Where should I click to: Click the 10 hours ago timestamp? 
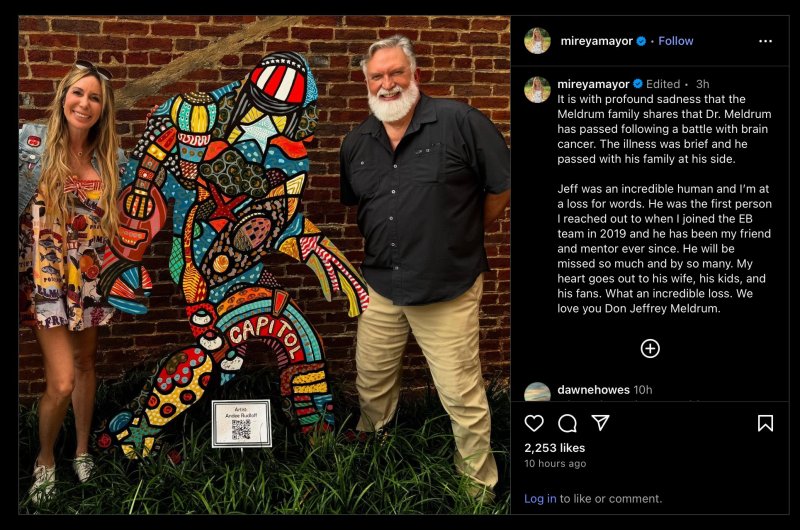click(x=555, y=464)
